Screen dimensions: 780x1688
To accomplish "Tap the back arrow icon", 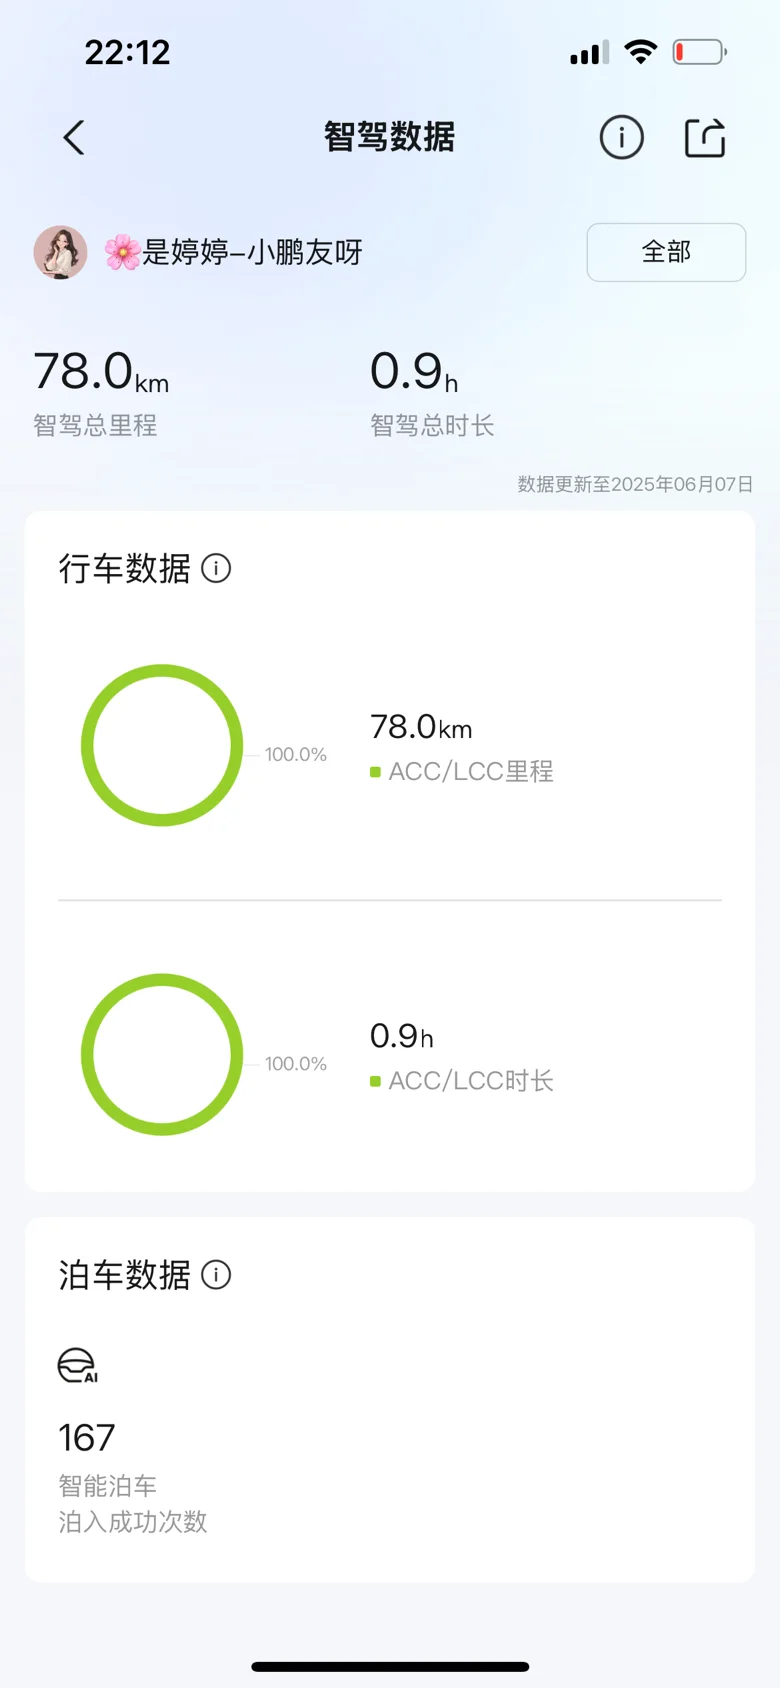I will 74,138.
